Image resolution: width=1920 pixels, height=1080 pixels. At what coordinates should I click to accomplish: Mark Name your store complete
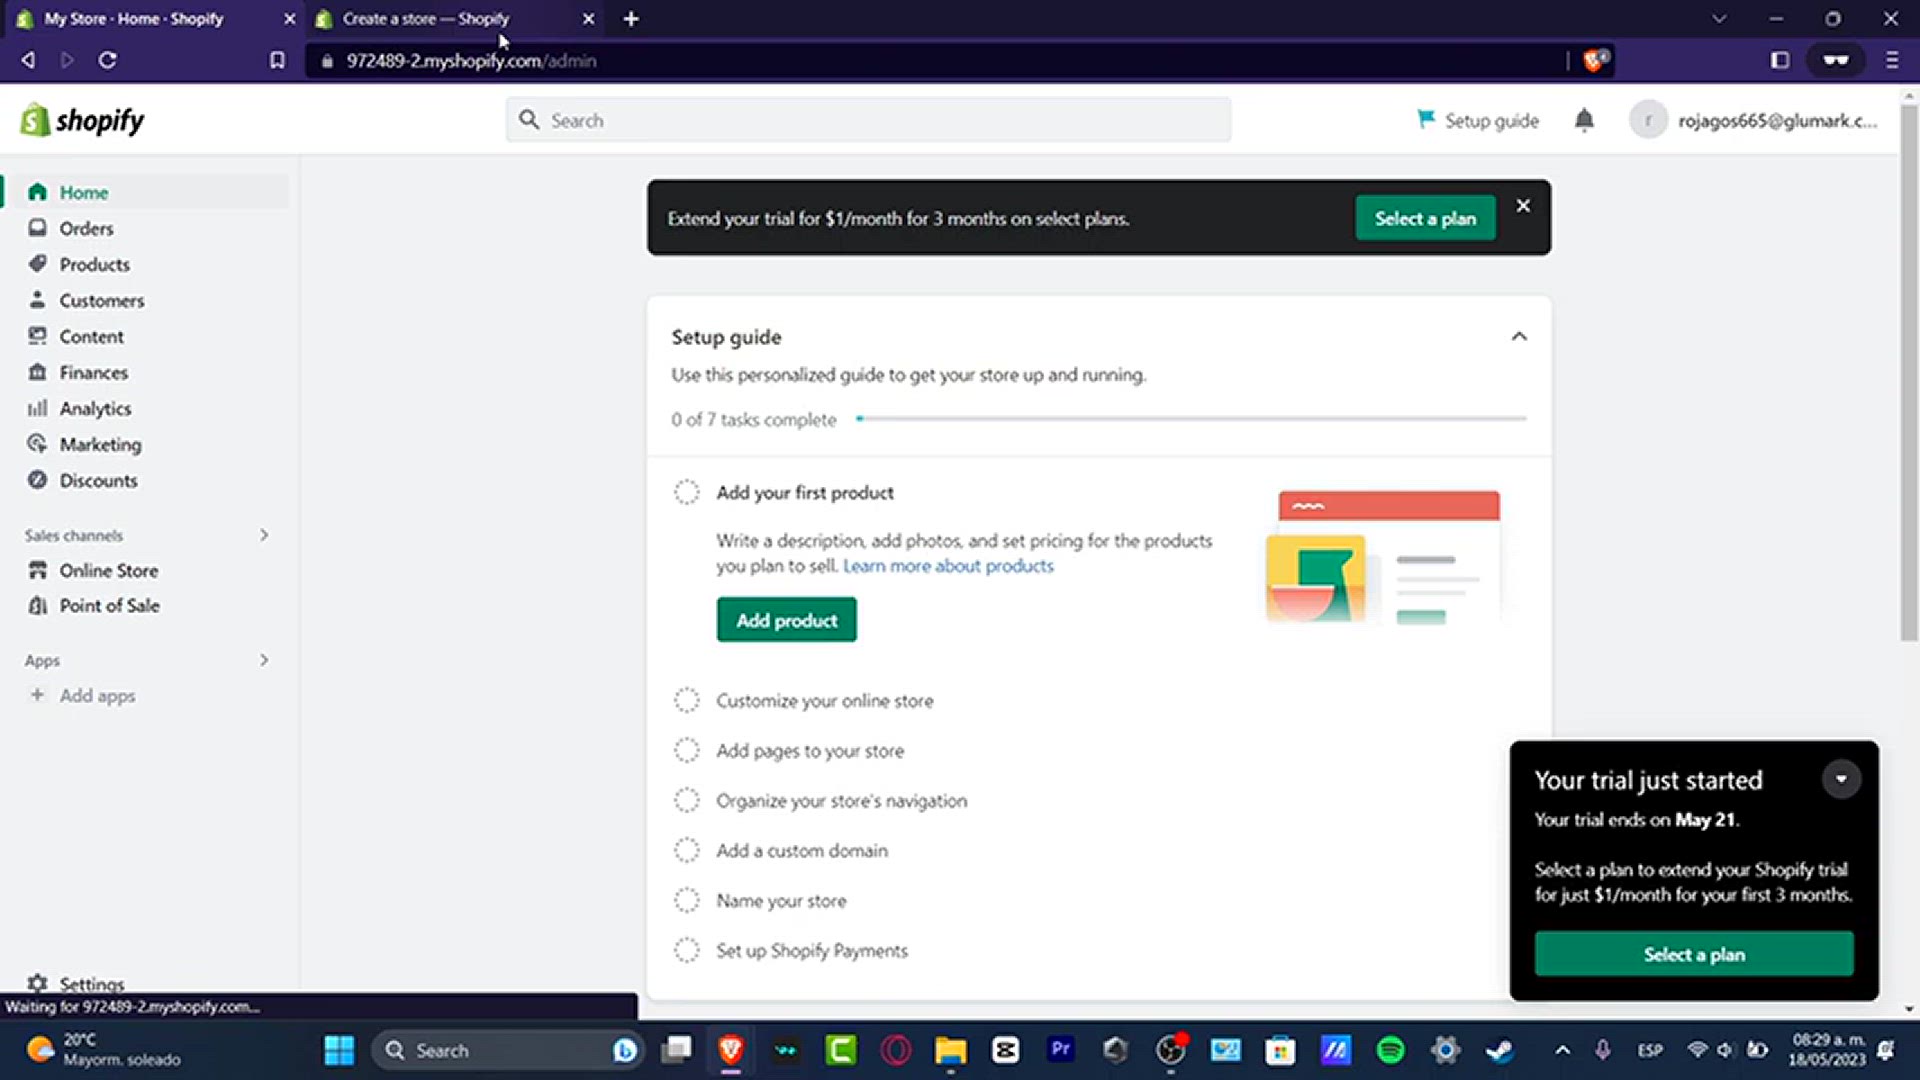687,900
